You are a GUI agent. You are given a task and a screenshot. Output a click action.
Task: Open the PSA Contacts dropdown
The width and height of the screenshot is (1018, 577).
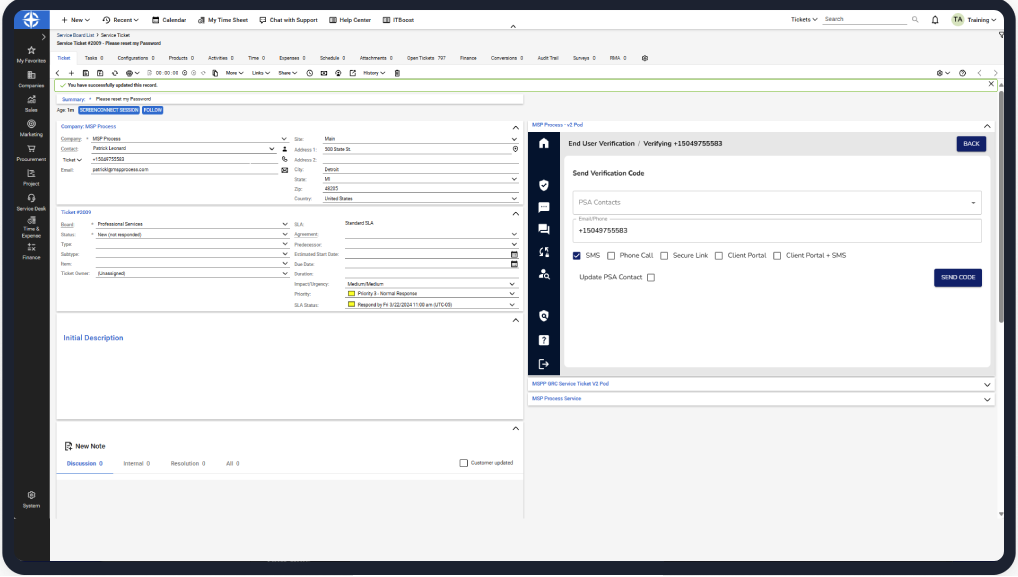tap(776, 203)
